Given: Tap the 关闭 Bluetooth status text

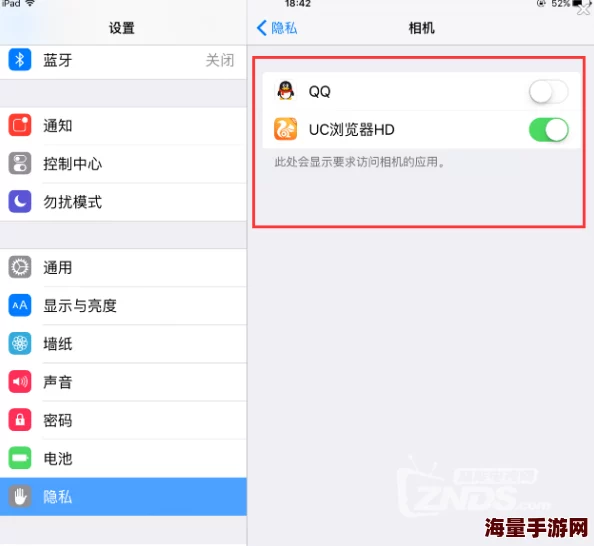Looking at the screenshot, I should [220, 60].
